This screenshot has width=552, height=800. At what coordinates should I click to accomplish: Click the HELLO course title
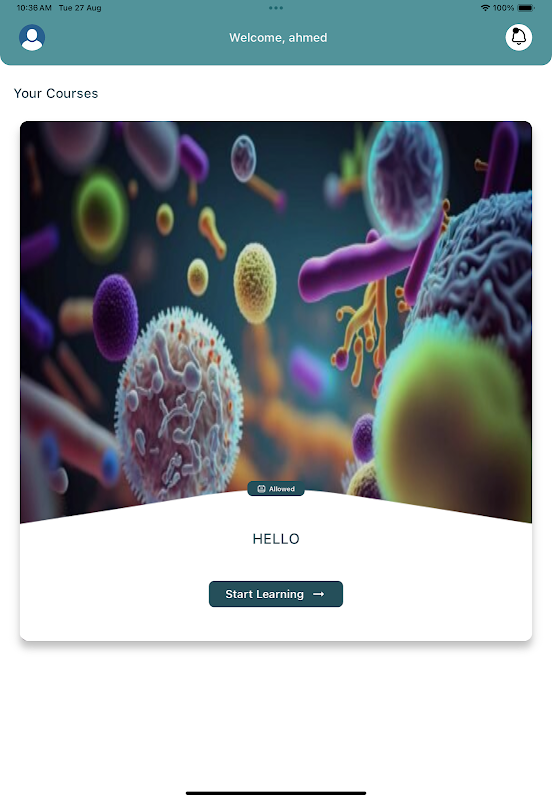point(276,539)
